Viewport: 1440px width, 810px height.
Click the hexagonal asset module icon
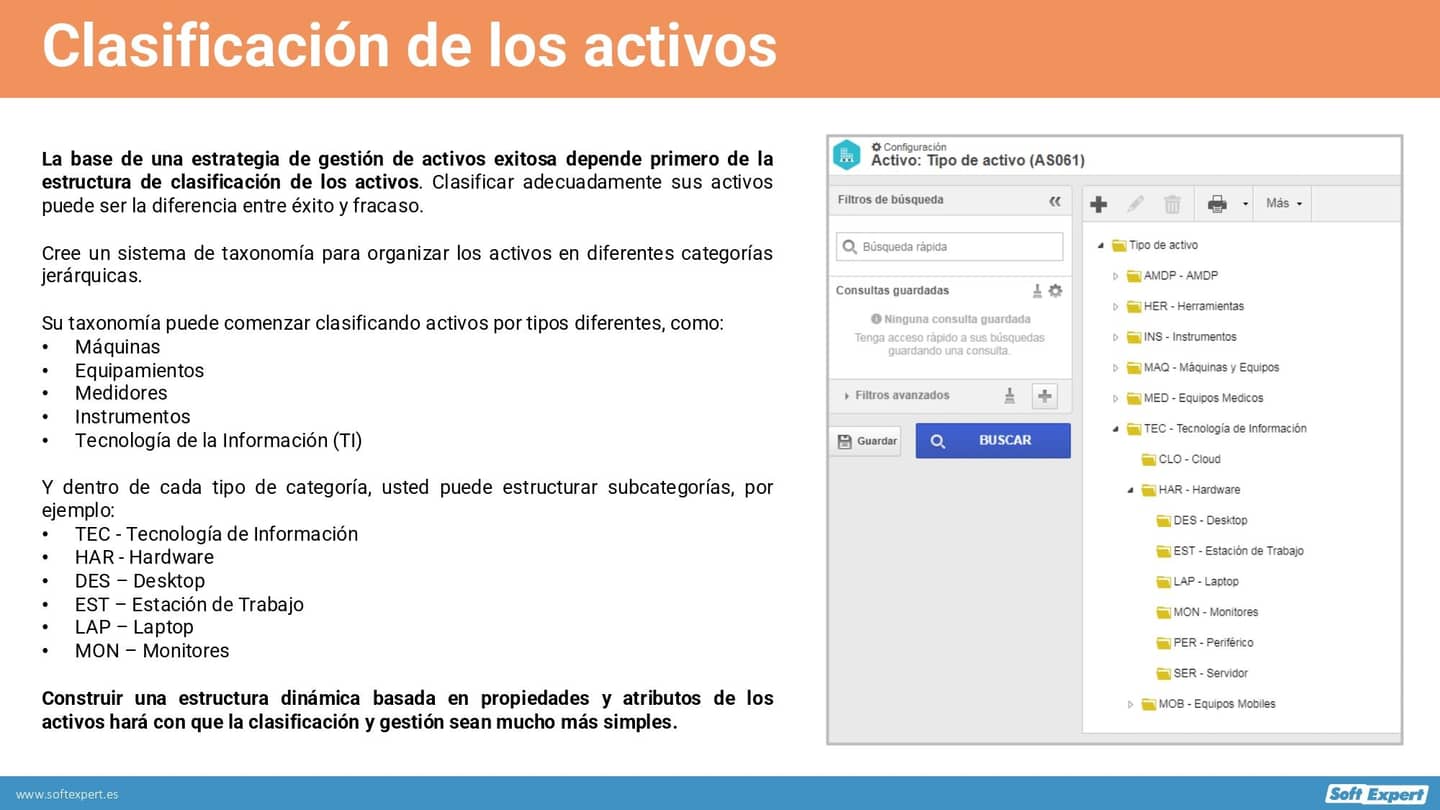pyautogui.click(x=847, y=154)
